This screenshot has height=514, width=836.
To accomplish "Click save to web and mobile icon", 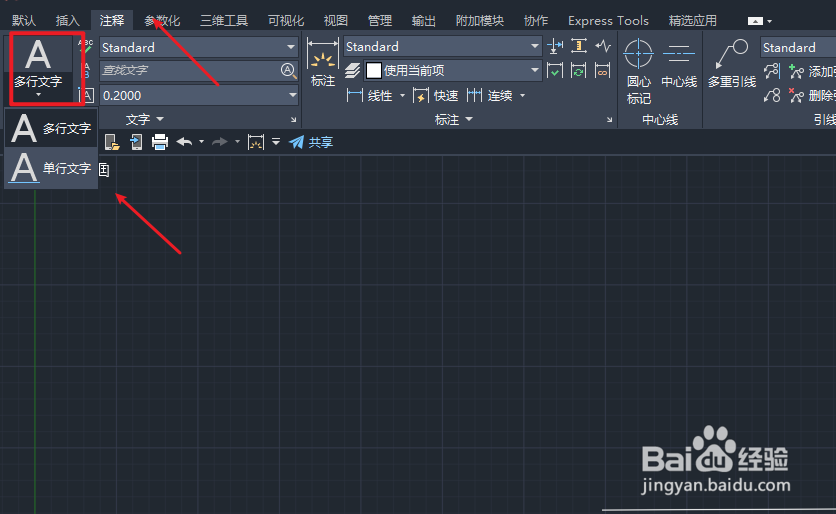I will (x=136, y=142).
